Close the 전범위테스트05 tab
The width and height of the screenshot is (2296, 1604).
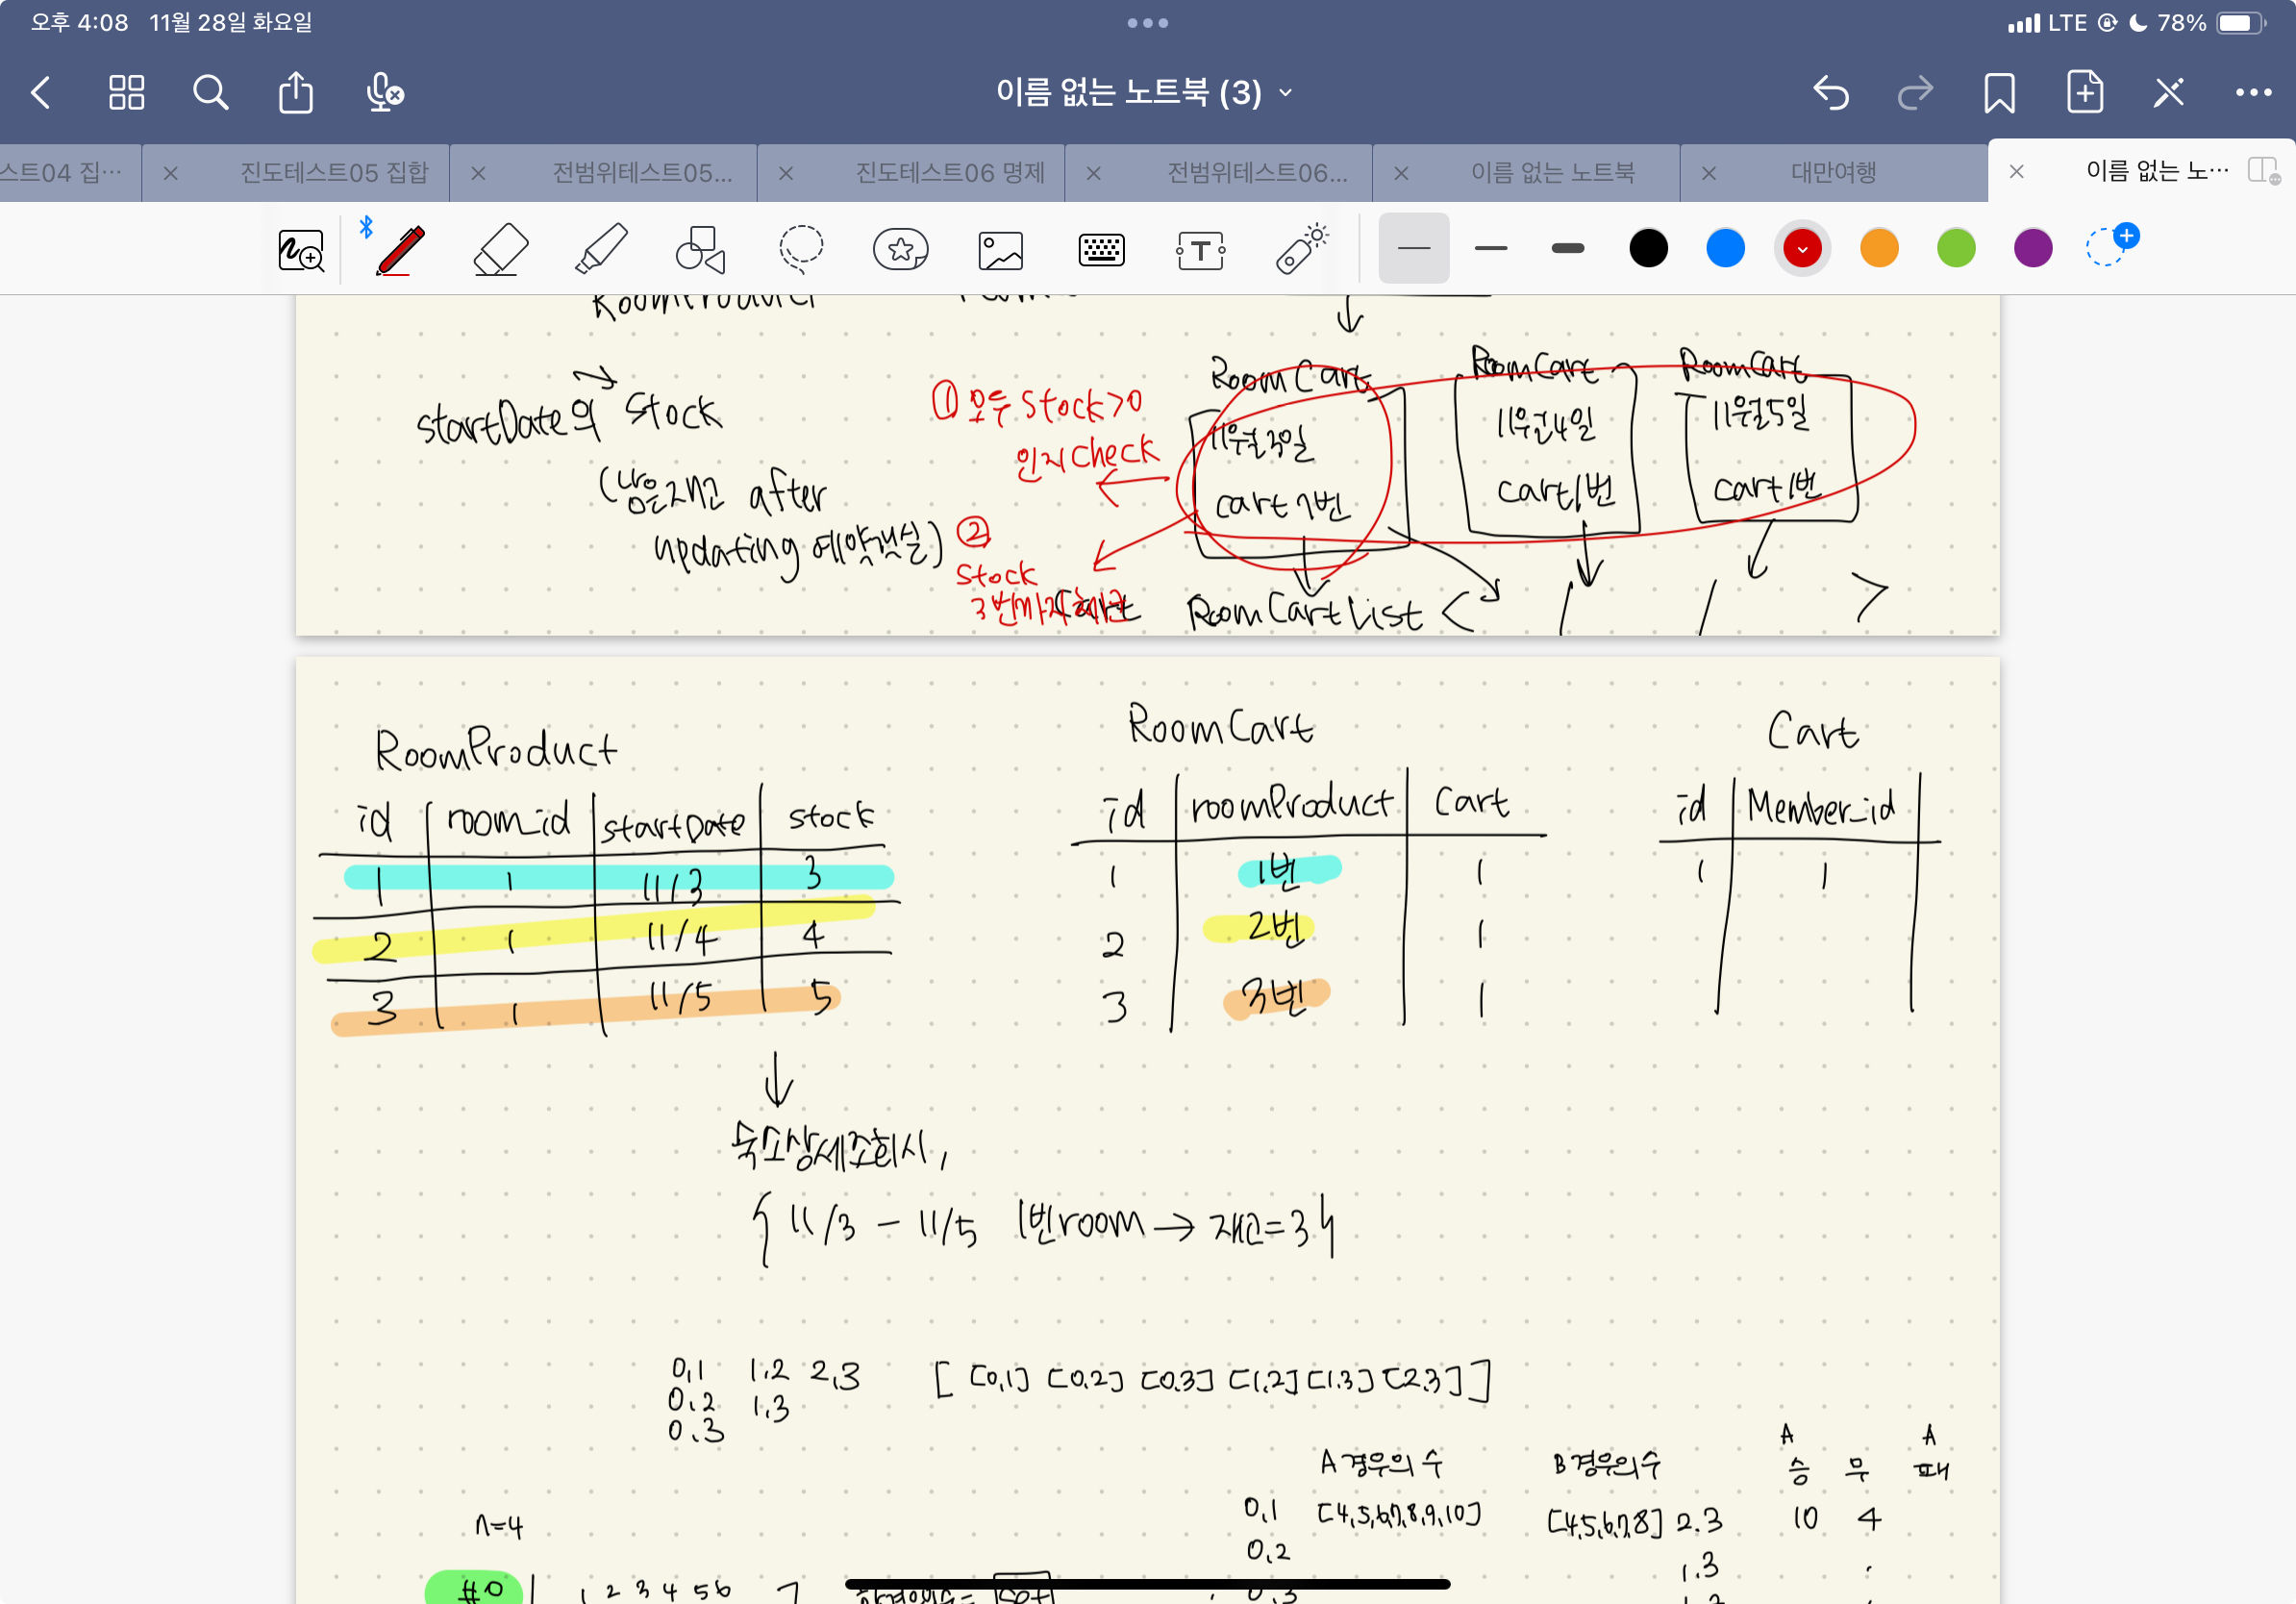(x=478, y=173)
